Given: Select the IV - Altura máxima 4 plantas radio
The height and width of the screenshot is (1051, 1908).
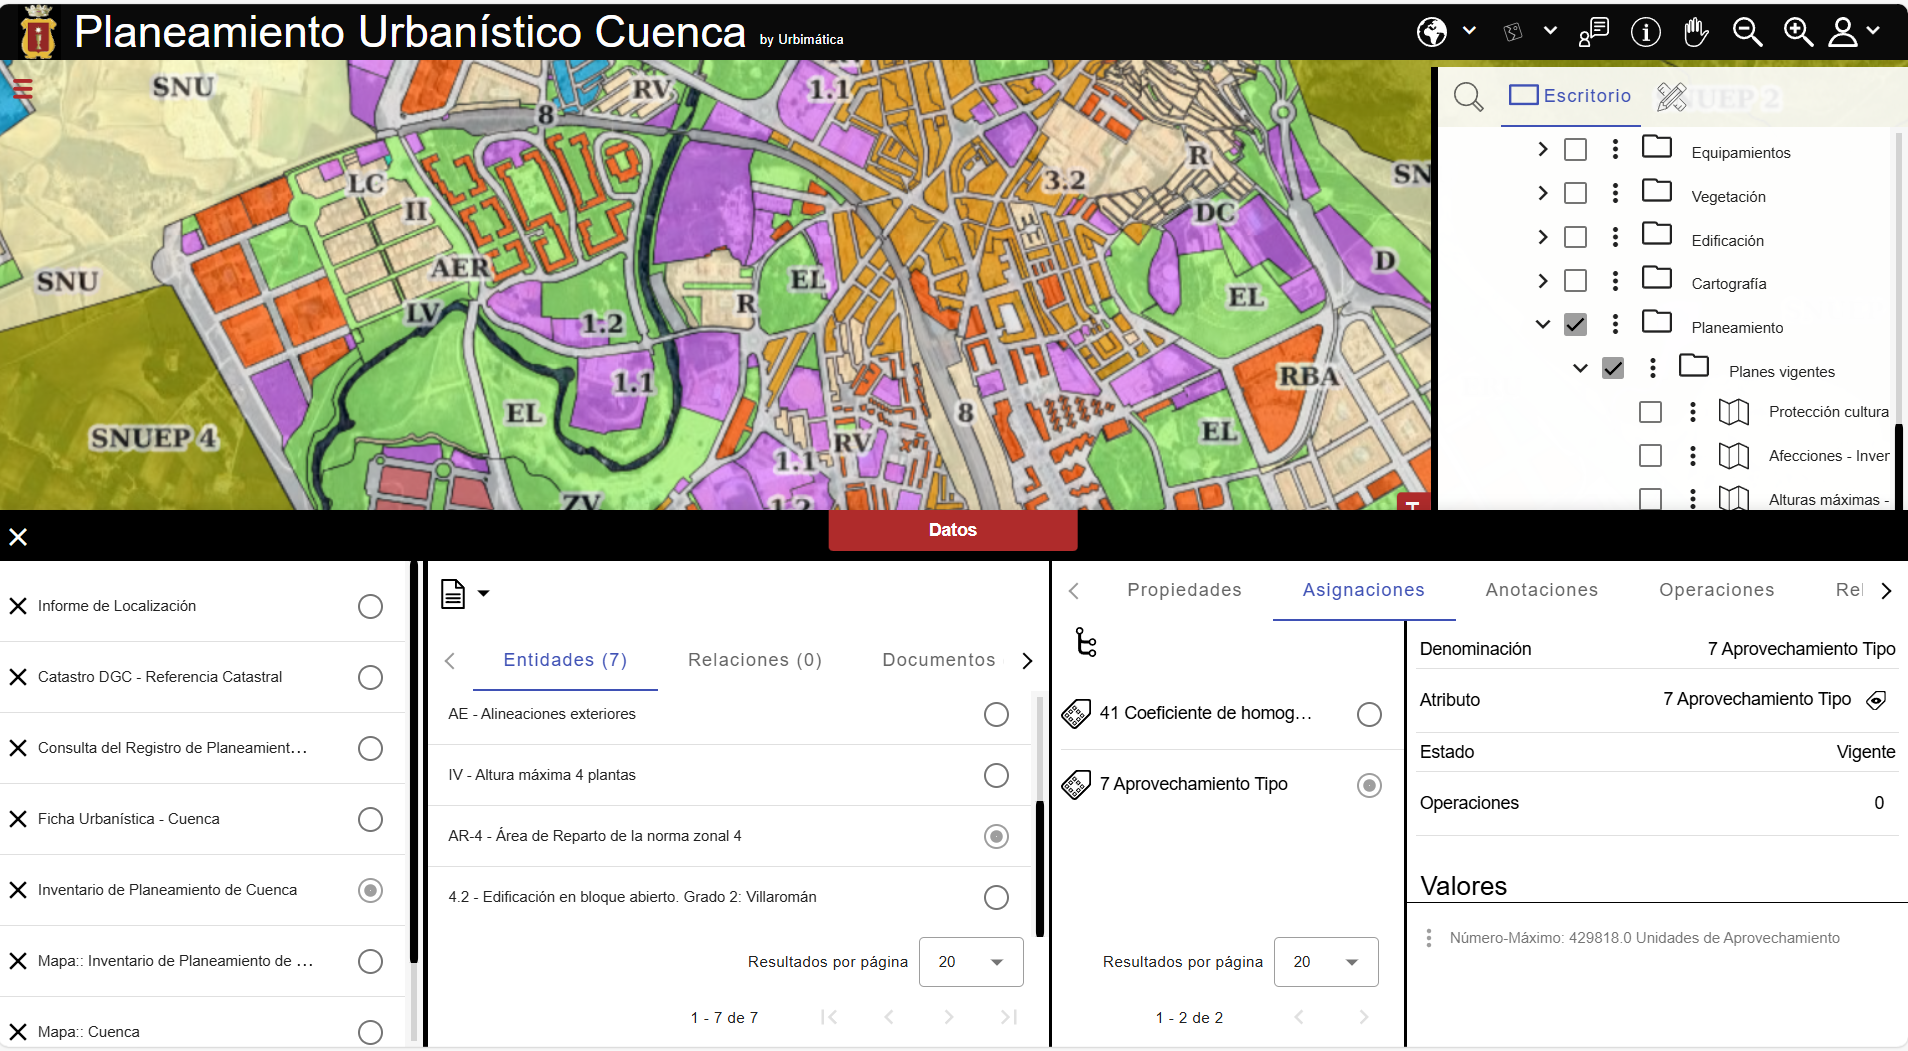Looking at the screenshot, I should pyautogui.click(x=995, y=775).
